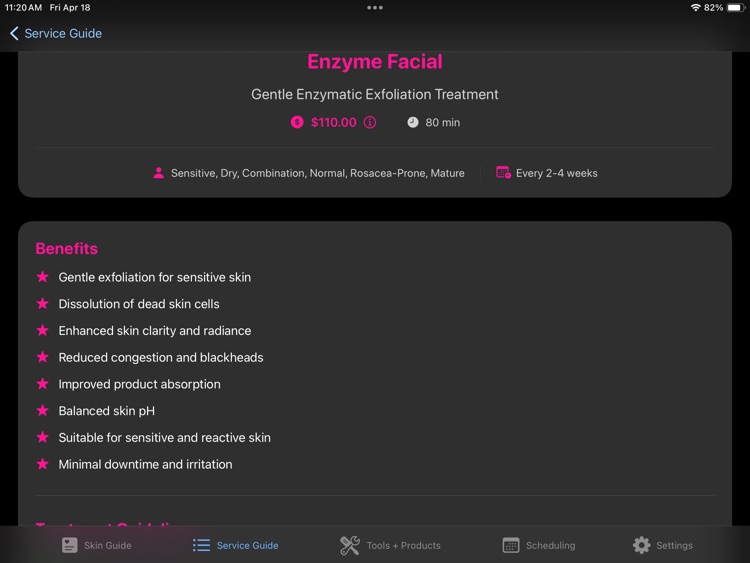The image size is (750, 563).
Task: Tap the Service Guide list icon
Action: point(201,545)
